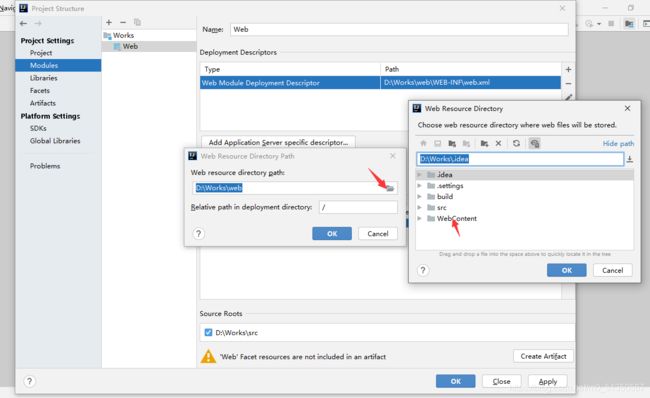The image size is (650, 398).
Task: Expand the .settings folder node
Action: pyautogui.click(x=420, y=186)
